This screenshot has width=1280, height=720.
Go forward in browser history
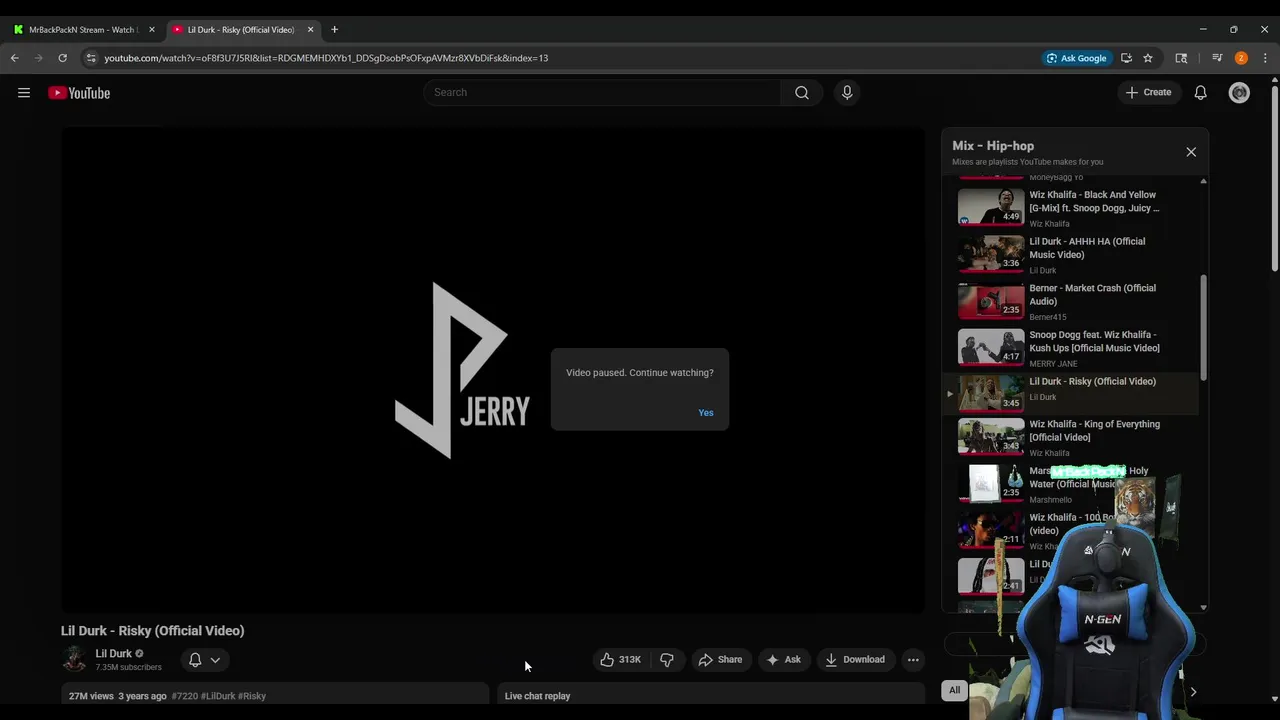coord(39,58)
